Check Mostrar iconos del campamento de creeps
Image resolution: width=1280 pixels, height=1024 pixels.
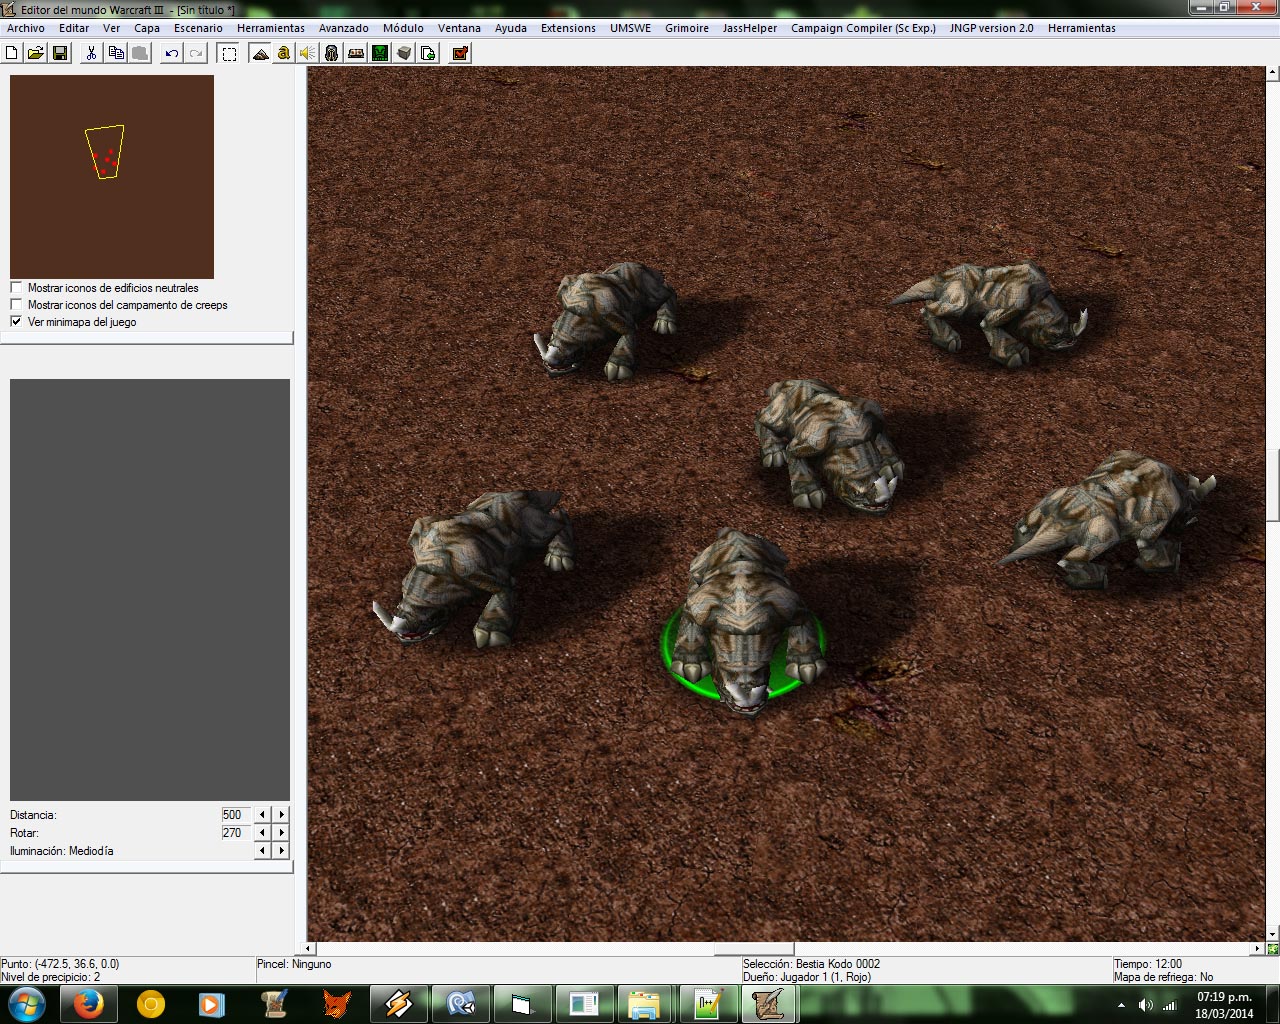coord(16,305)
